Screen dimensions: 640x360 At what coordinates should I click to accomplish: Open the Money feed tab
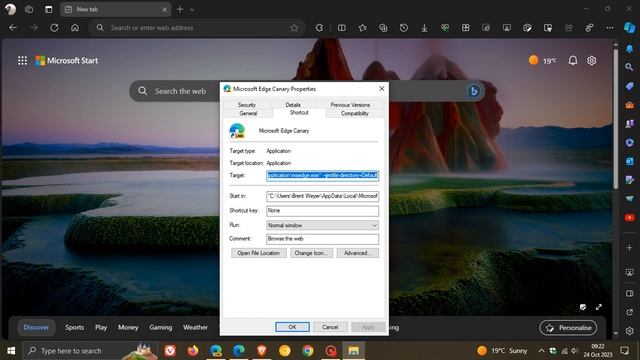pyautogui.click(x=128, y=327)
